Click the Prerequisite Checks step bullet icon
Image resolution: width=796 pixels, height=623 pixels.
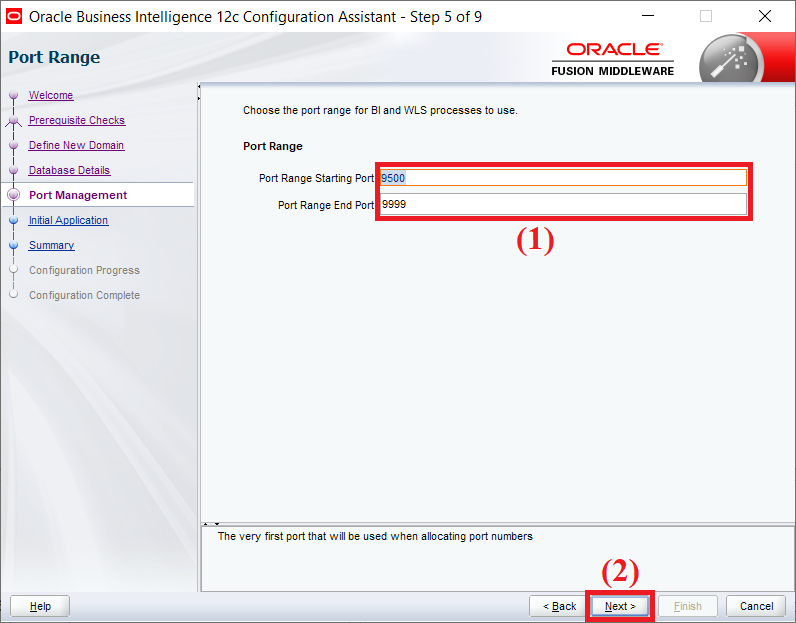pyautogui.click(x=14, y=120)
